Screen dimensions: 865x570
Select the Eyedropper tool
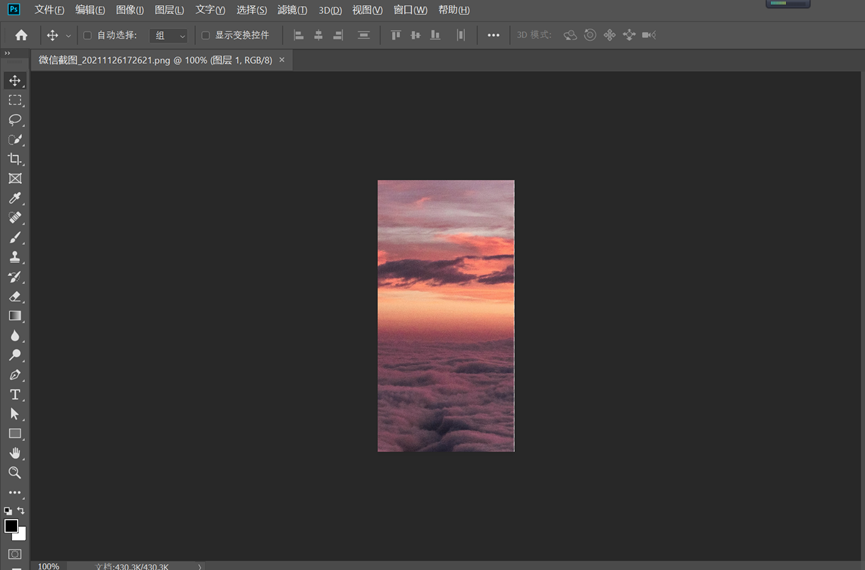click(15, 198)
